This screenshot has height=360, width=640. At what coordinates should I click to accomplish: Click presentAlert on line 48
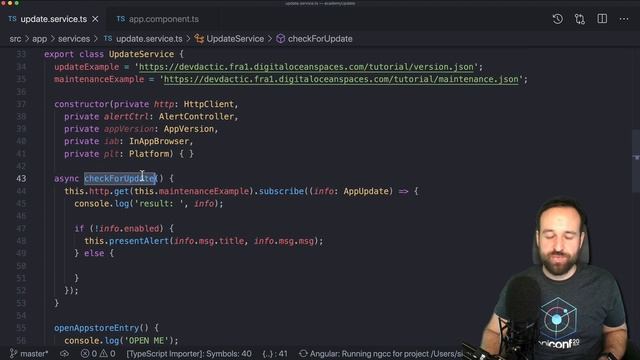pyautogui.click(x=139, y=241)
